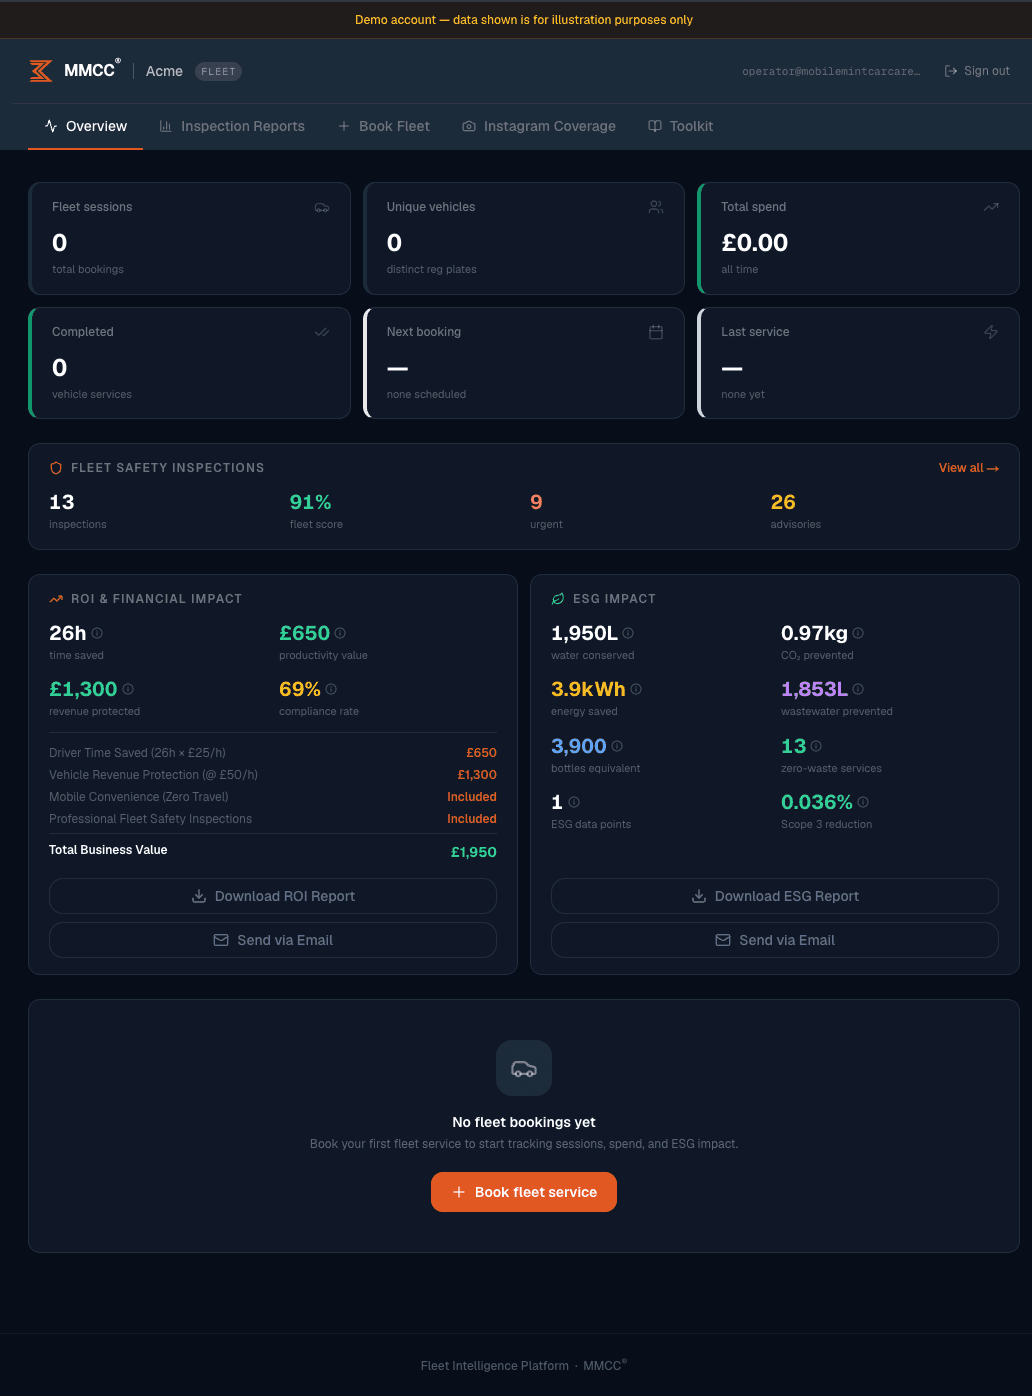Click info icon next to 1,950L water conserved
Viewport: 1032px width, 1396px height.
[628, 633]
